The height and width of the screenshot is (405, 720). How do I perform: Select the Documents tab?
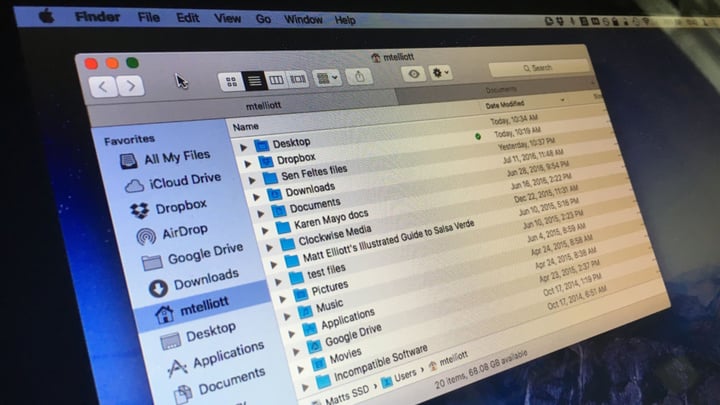(x=501, y=90)
